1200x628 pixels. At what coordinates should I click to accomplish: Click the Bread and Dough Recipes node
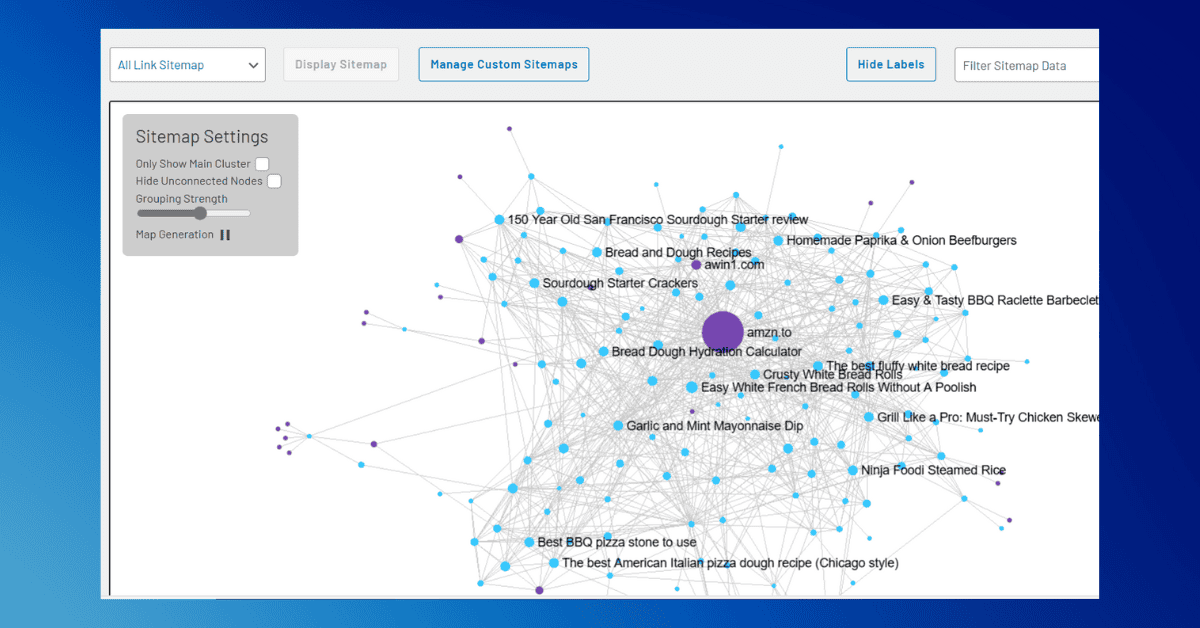point(597,253)
